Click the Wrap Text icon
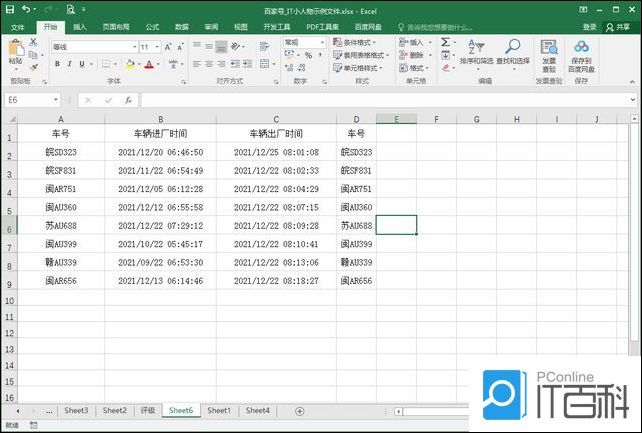 point(264,46)
